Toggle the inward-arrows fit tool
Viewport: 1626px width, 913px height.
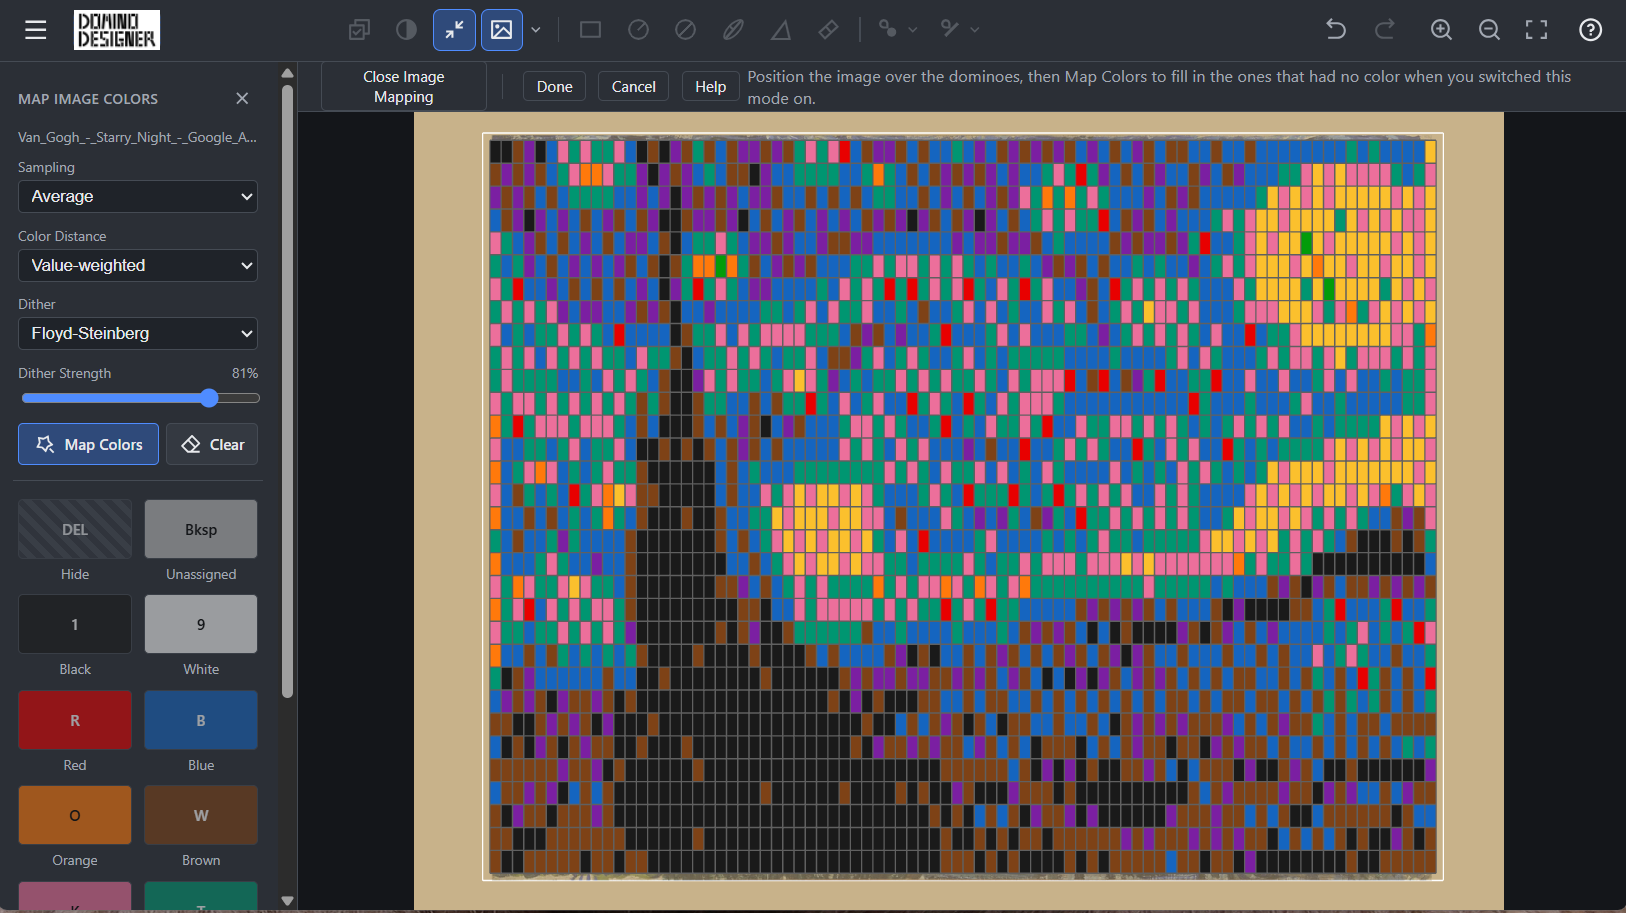[x=454, y=30]
